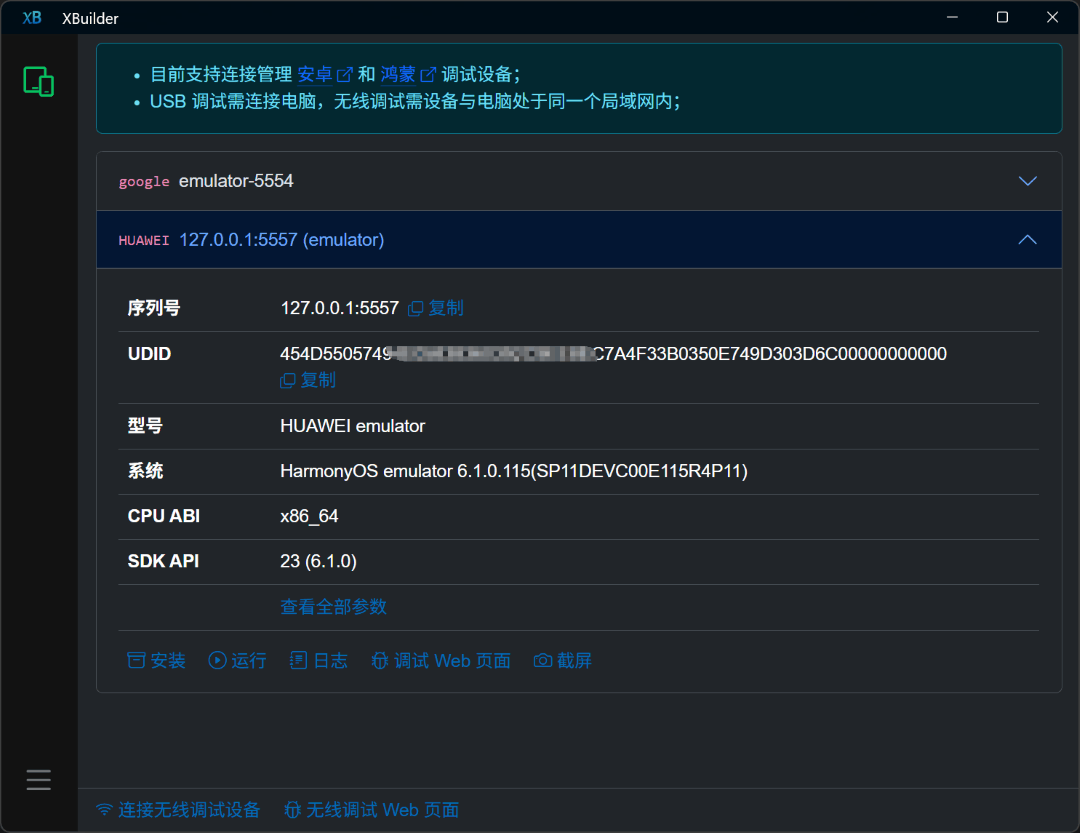
Task: Select the HUAWEI emulator model value
Action: click(x=353, y=426)
